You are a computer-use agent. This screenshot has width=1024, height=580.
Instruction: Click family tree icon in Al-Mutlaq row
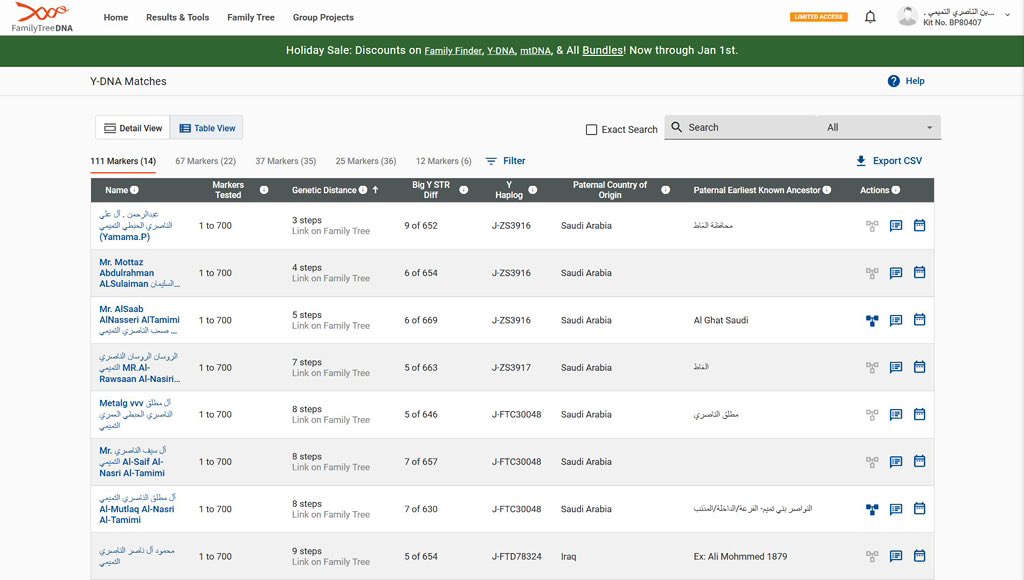click(x=872, y=509)
